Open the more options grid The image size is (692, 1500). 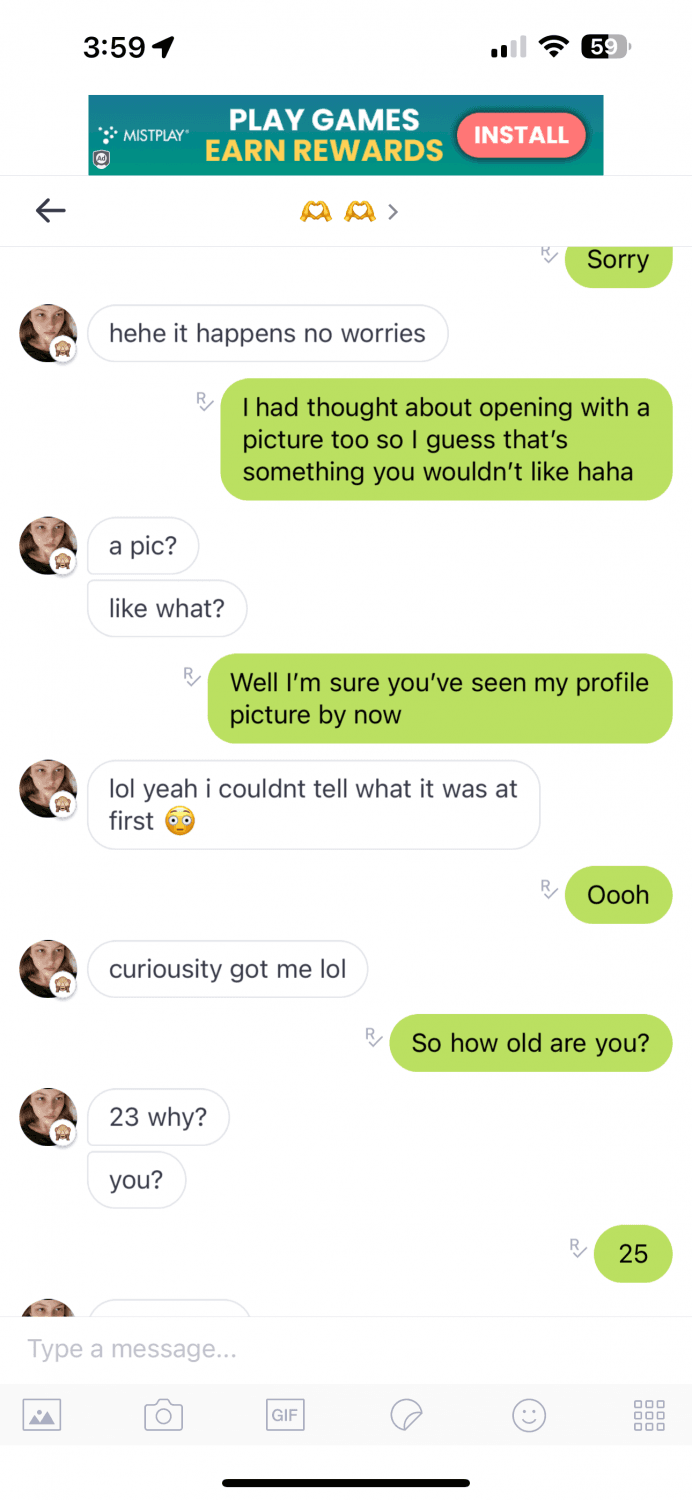coord(648,1415)
